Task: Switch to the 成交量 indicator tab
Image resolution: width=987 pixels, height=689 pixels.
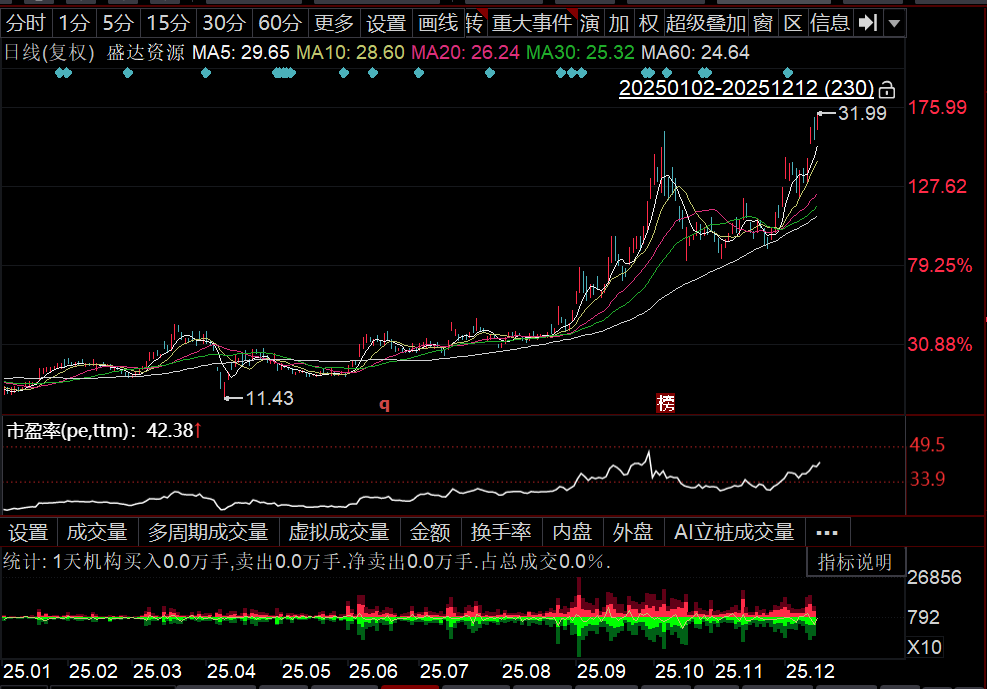Action: pyautogui.click(x=97, y=532)
